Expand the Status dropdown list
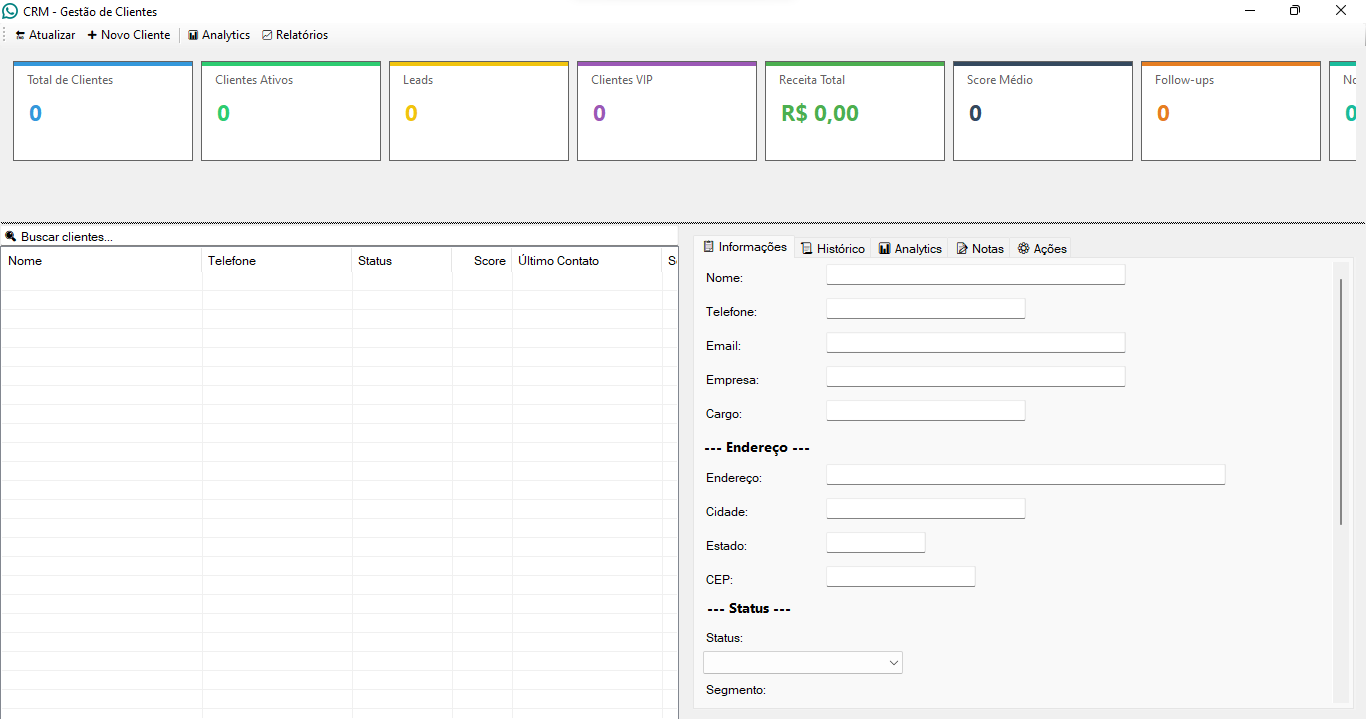This screenshot has width=1366, height=719. tap(893, 663)
